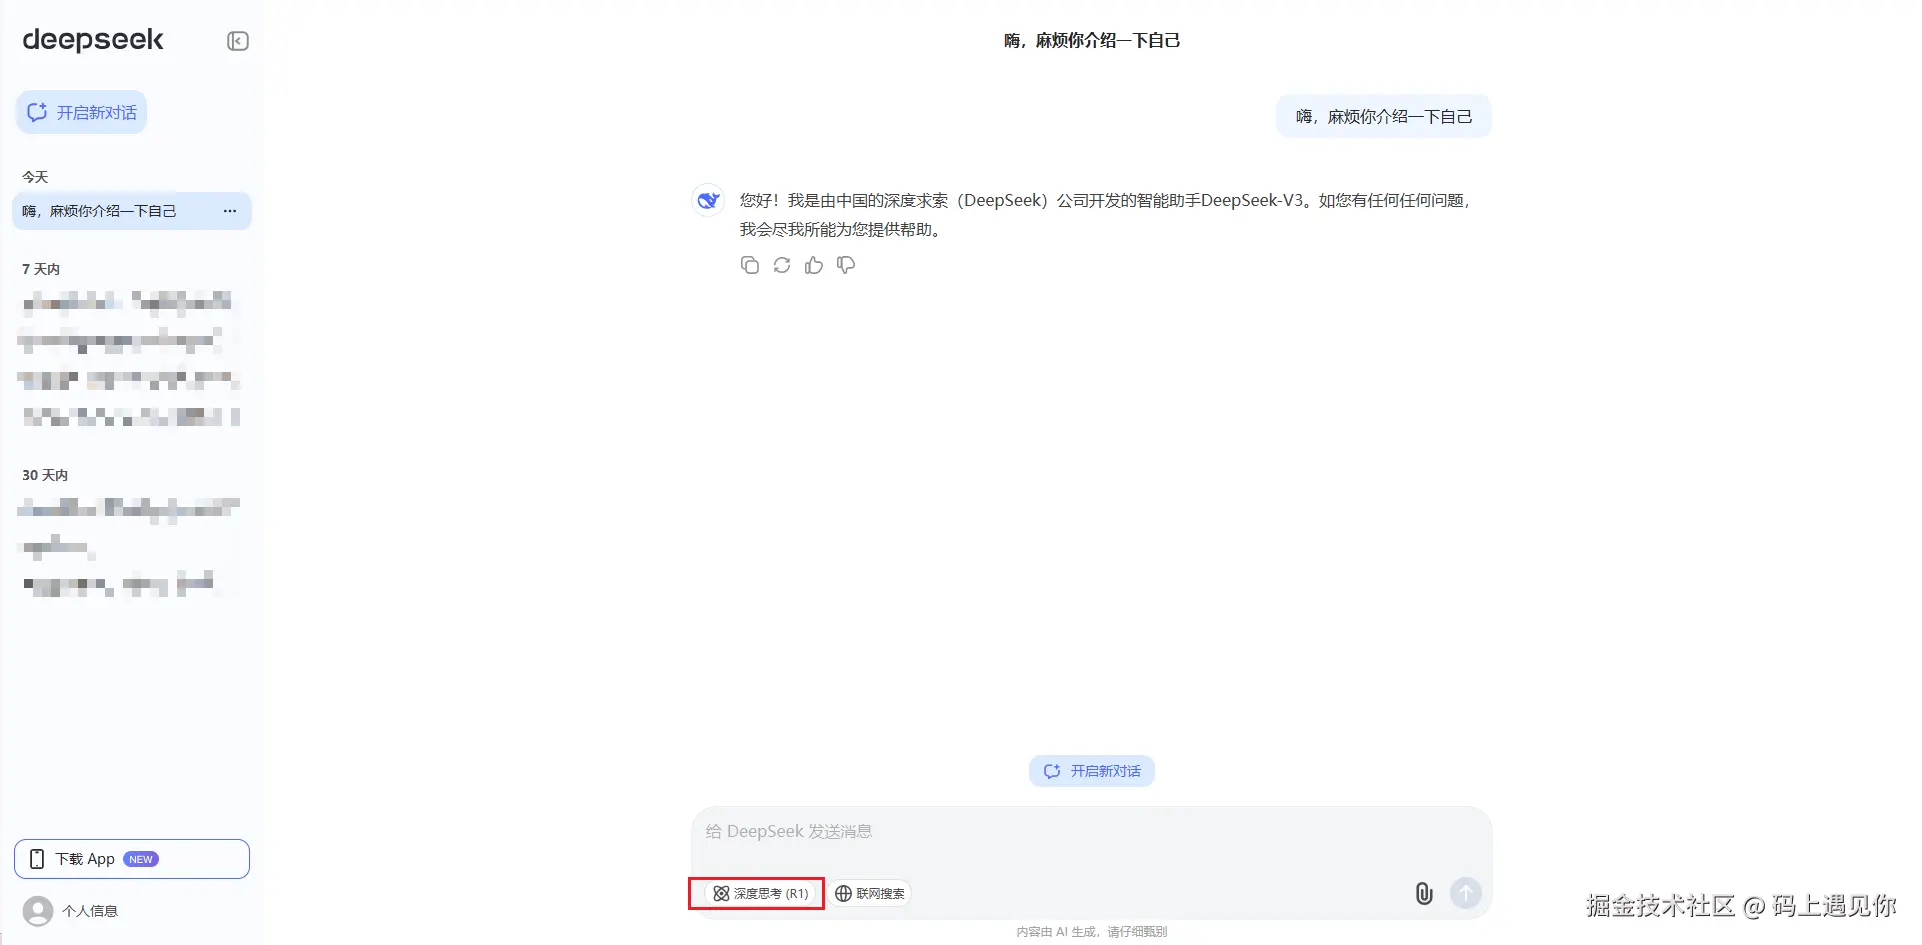The width and height of the screenshot is (1922, 945).
Task: Click the 今天 section label
Action: [35, 177]
